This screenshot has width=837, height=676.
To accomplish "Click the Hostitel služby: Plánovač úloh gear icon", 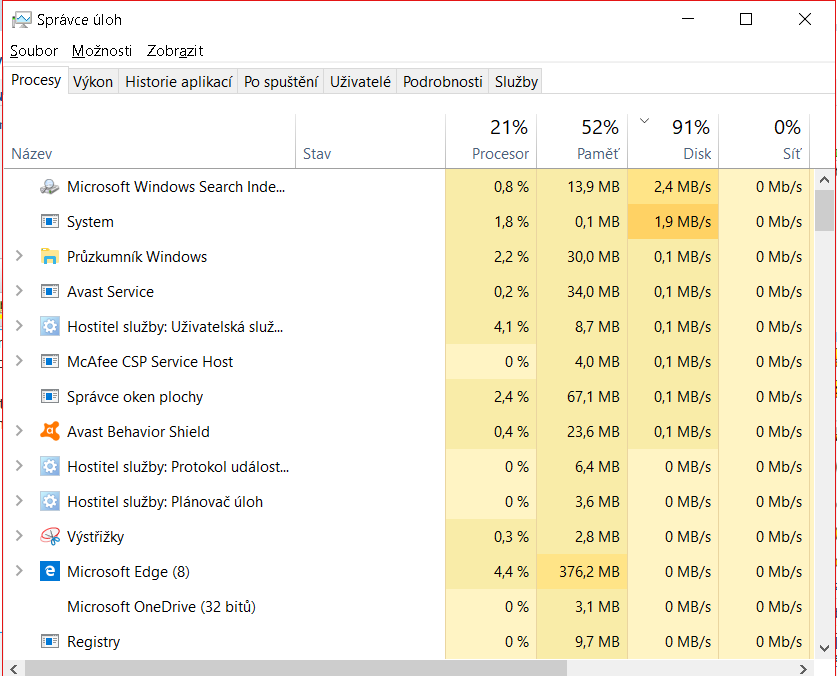I will click(50, 502).
